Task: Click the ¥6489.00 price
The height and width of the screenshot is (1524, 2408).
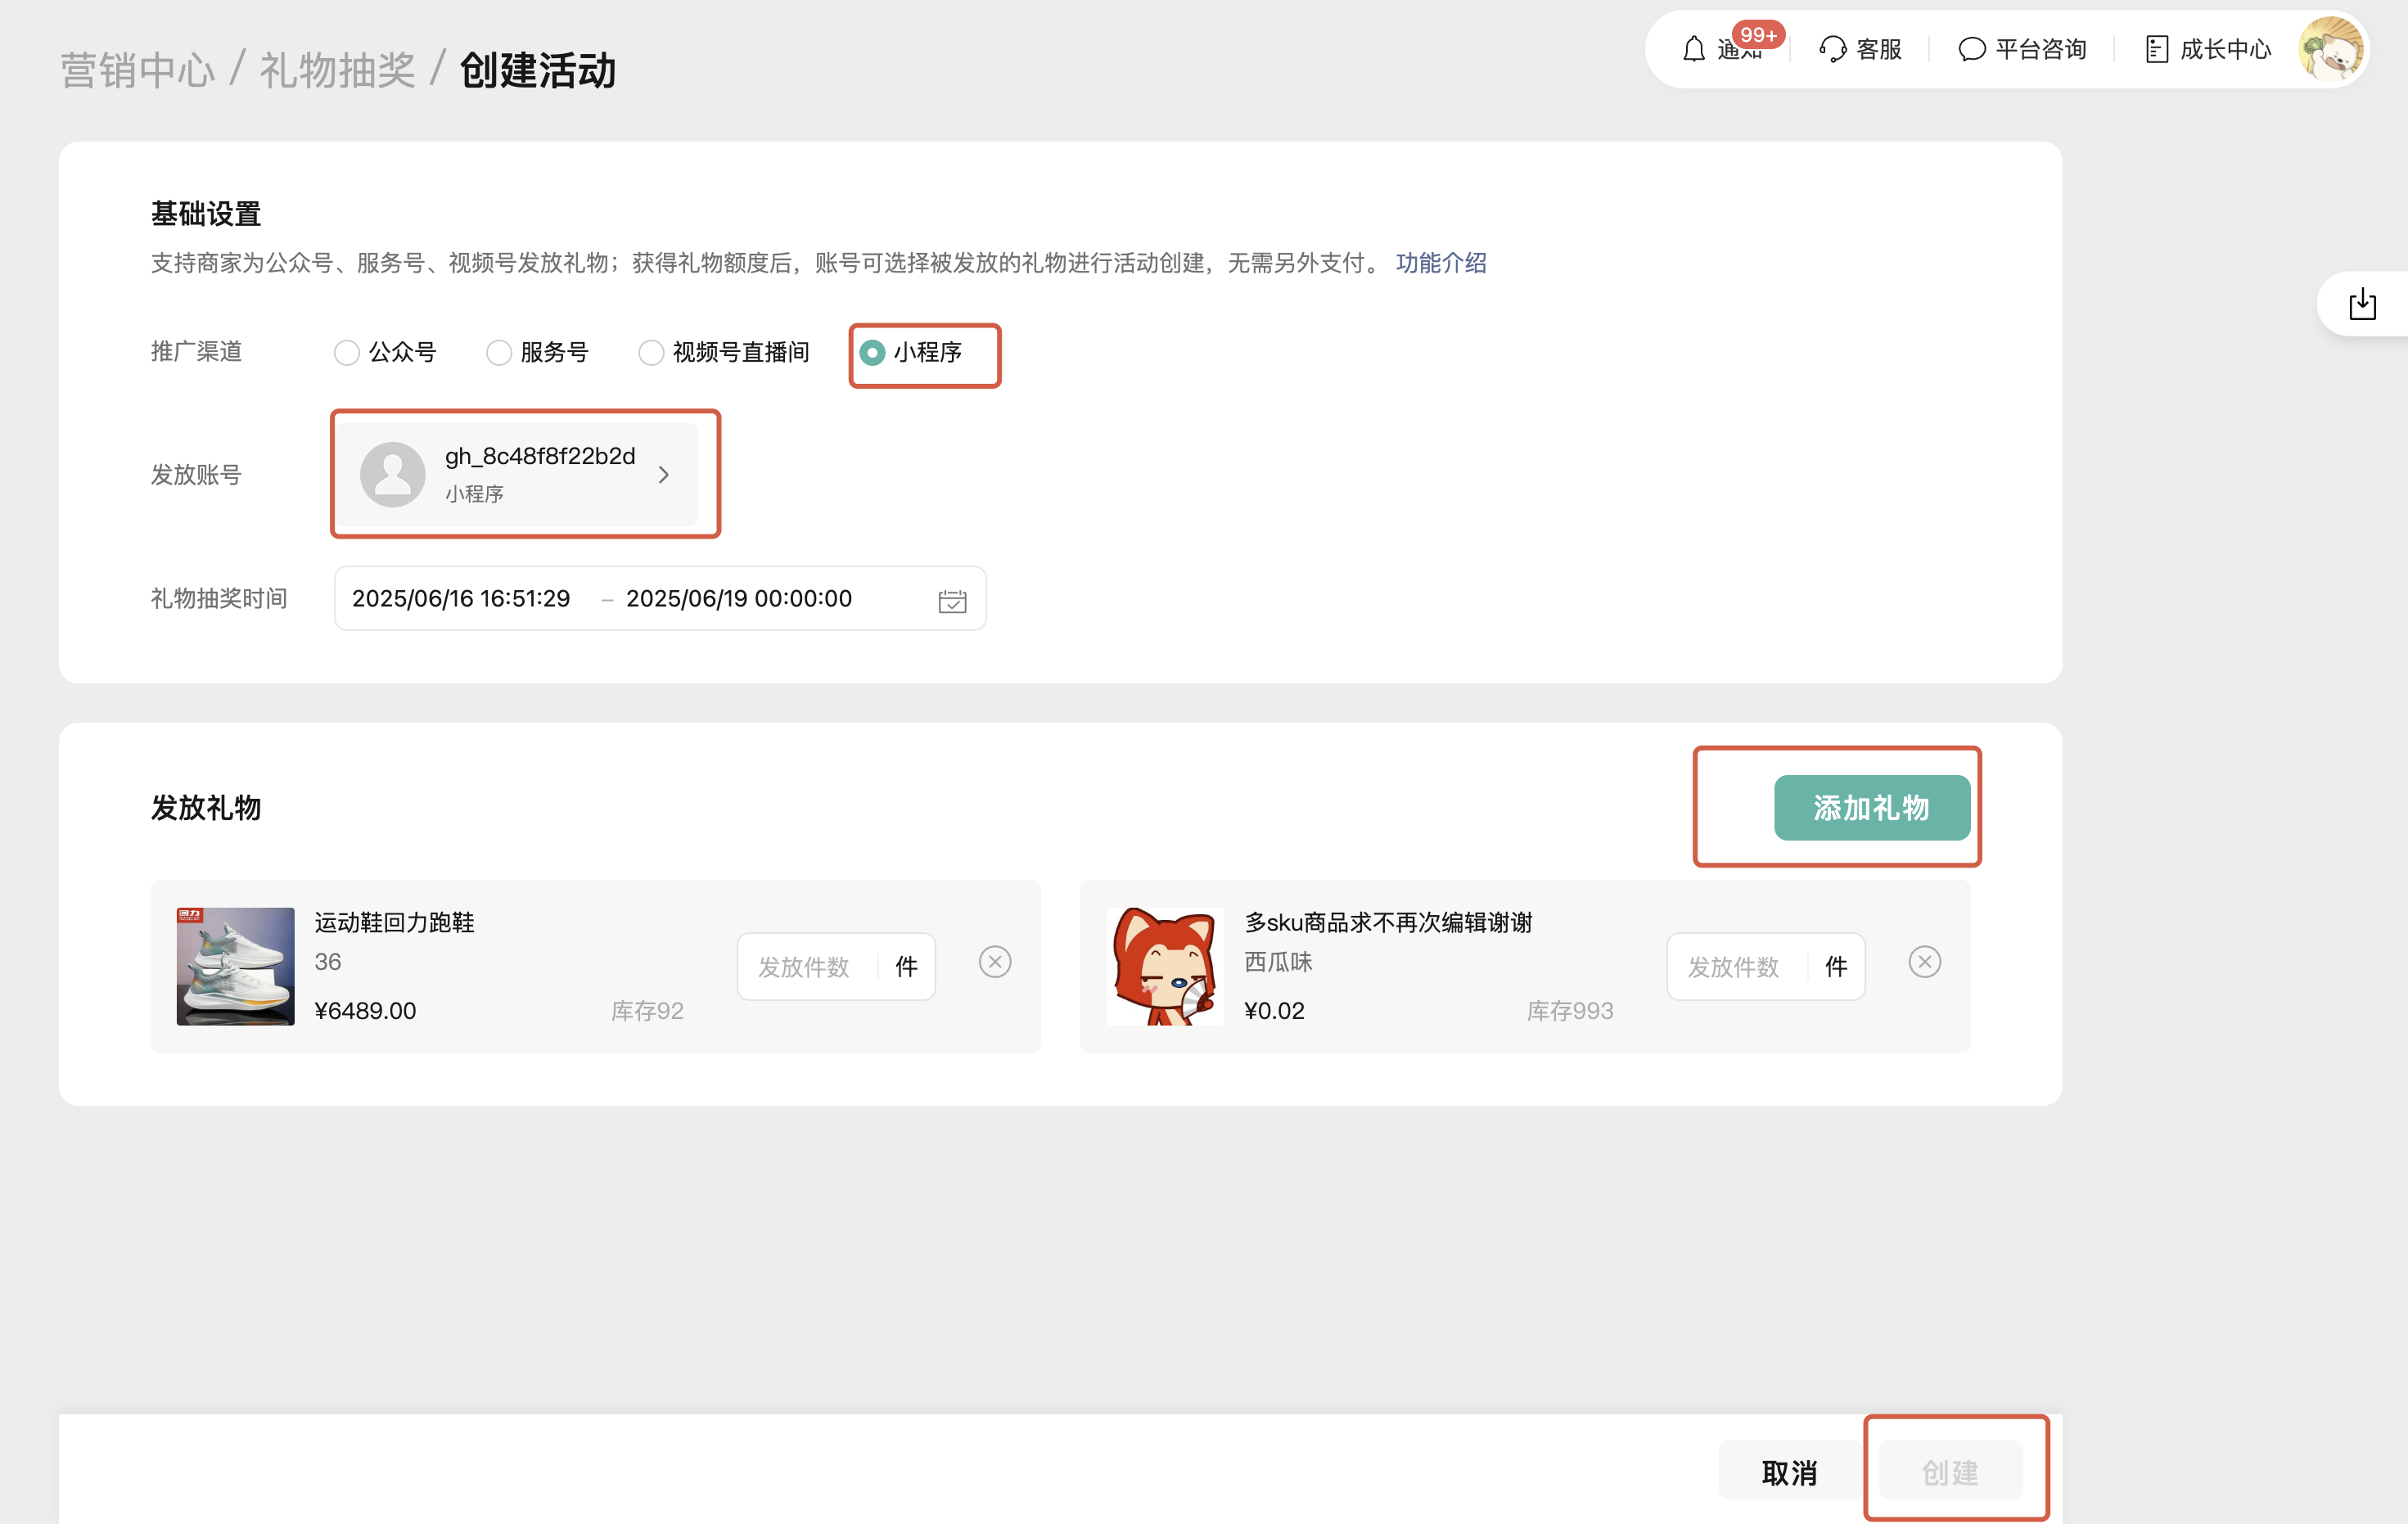Action: click(365, 1011)
